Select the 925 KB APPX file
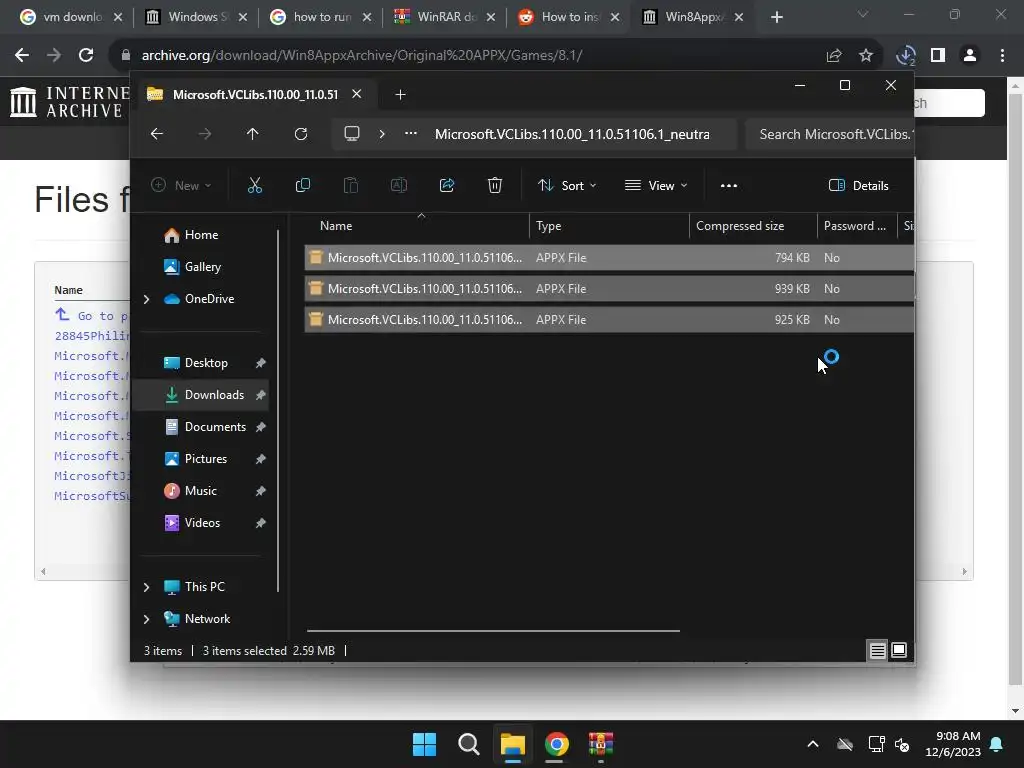 click(x=609, y=320)
